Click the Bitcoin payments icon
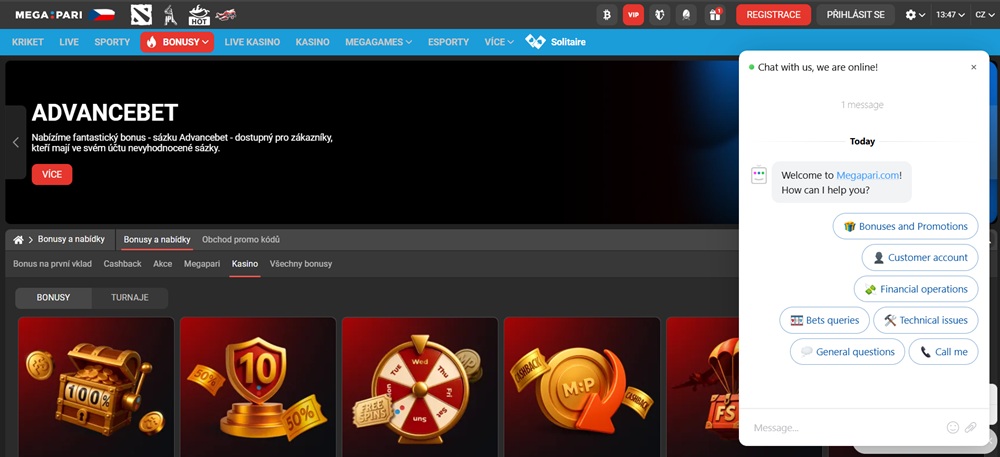The height and width of the screenshot is (457, 1000). point(607,15)
